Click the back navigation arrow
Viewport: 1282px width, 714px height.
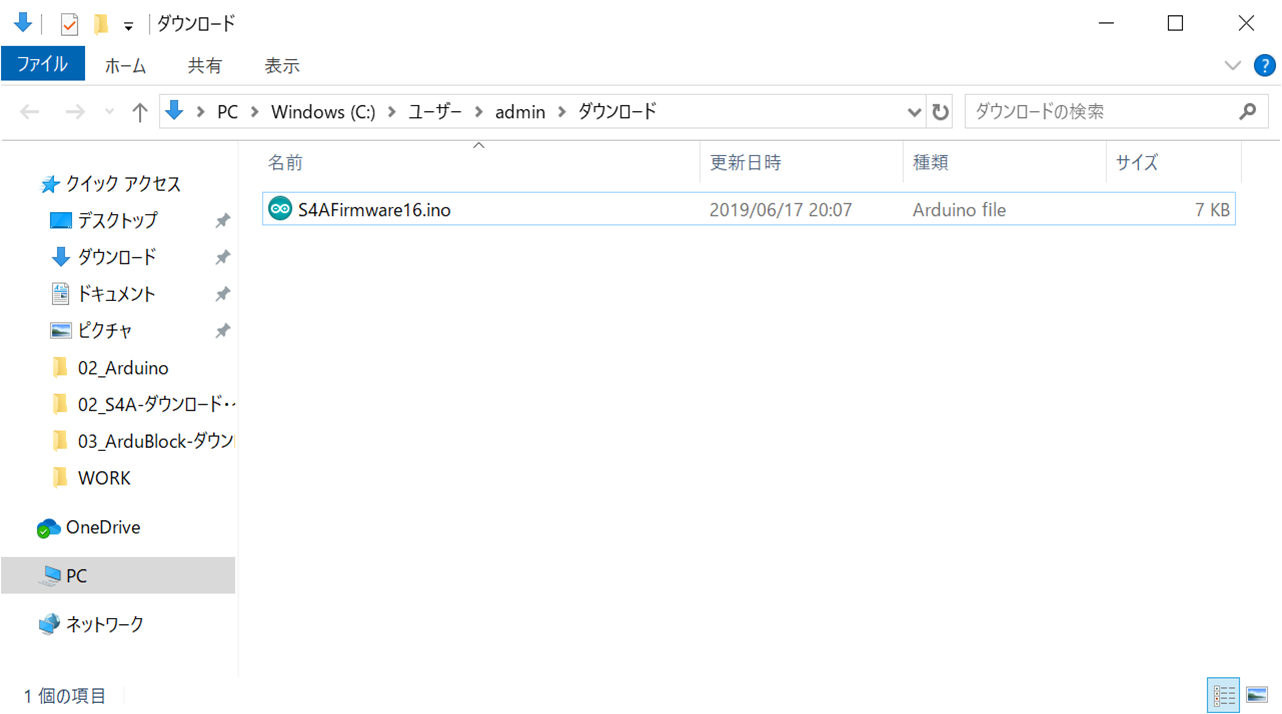29,111
